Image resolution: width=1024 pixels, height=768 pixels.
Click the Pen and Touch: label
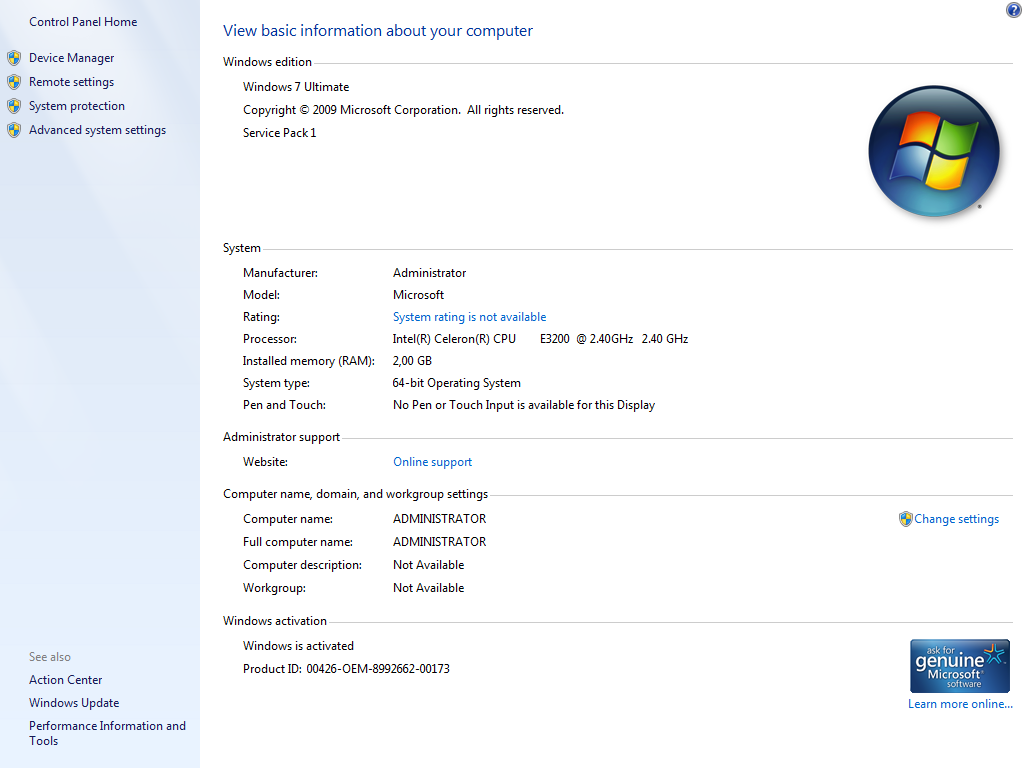(x=284, y=405)
